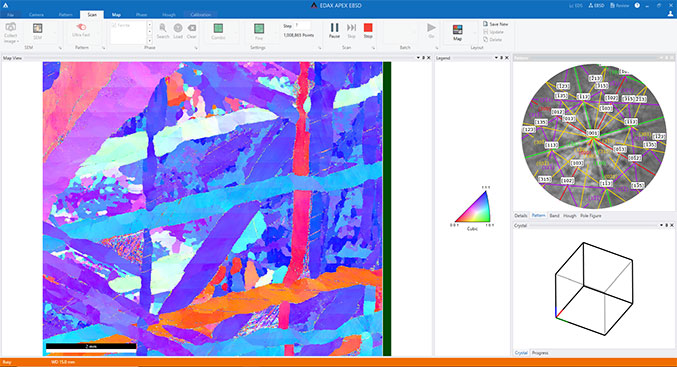
Task: Pin the Legend panel
Action: click(x=501, y=58)
